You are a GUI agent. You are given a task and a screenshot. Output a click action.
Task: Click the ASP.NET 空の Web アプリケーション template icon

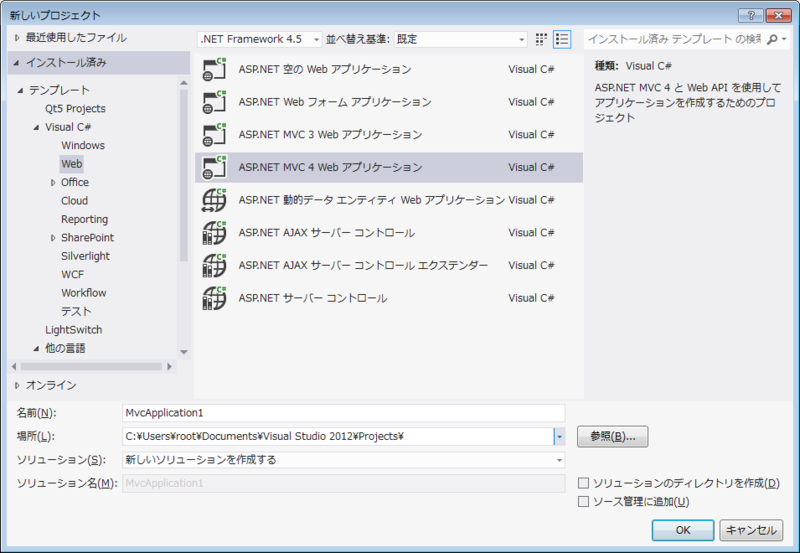pyautogui.click(x=214, y=69)
